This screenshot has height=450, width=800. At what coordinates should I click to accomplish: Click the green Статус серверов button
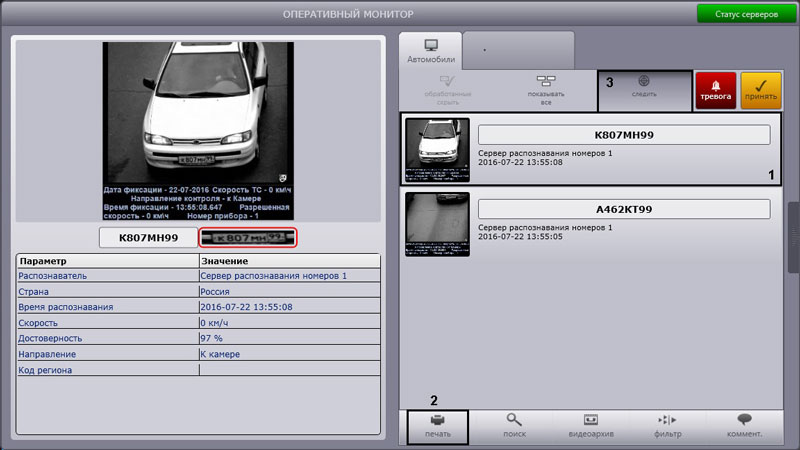745,15
